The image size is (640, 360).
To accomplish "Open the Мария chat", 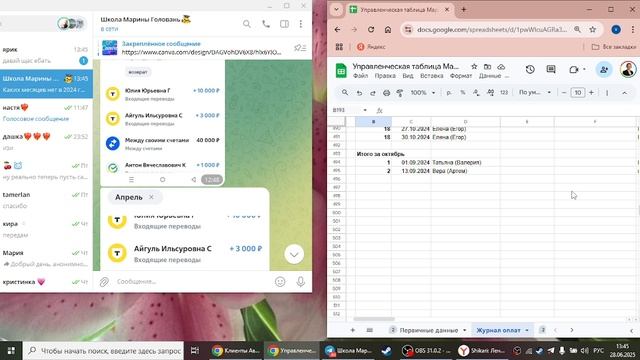I will pyautogui.click(x=46, y=258).
